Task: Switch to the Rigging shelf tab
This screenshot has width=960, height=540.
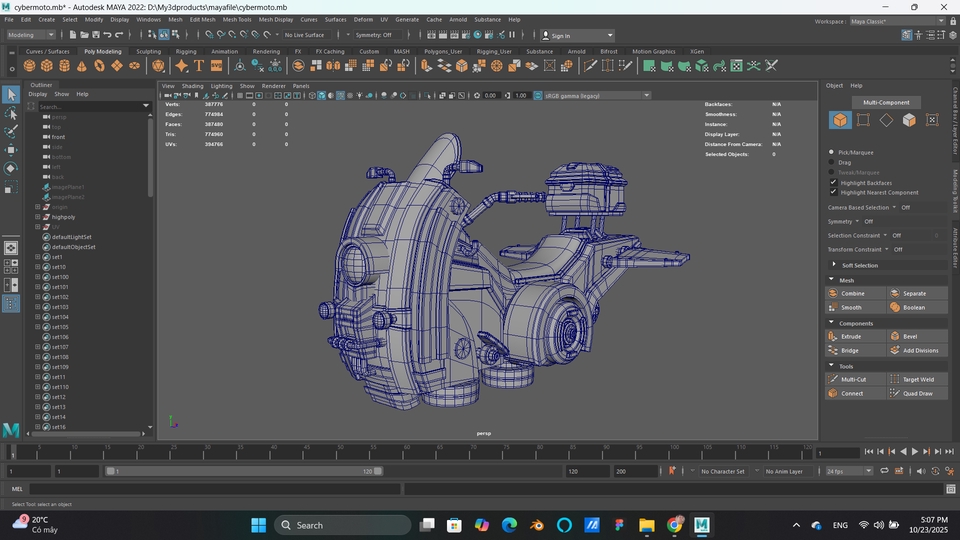Action: pyautogui.click(x=186, y=51)
